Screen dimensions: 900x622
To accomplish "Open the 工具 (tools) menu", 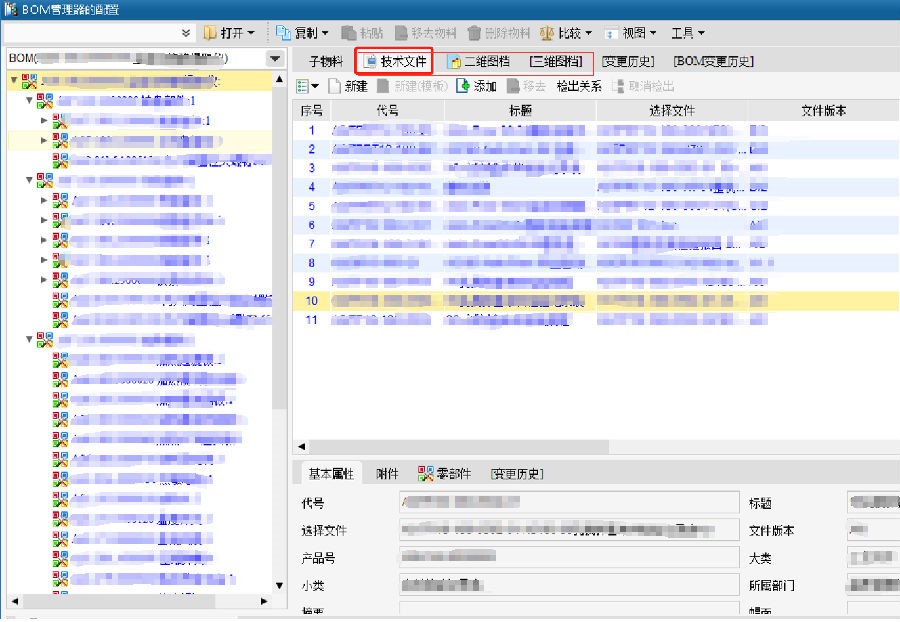I will coord(687,33).
